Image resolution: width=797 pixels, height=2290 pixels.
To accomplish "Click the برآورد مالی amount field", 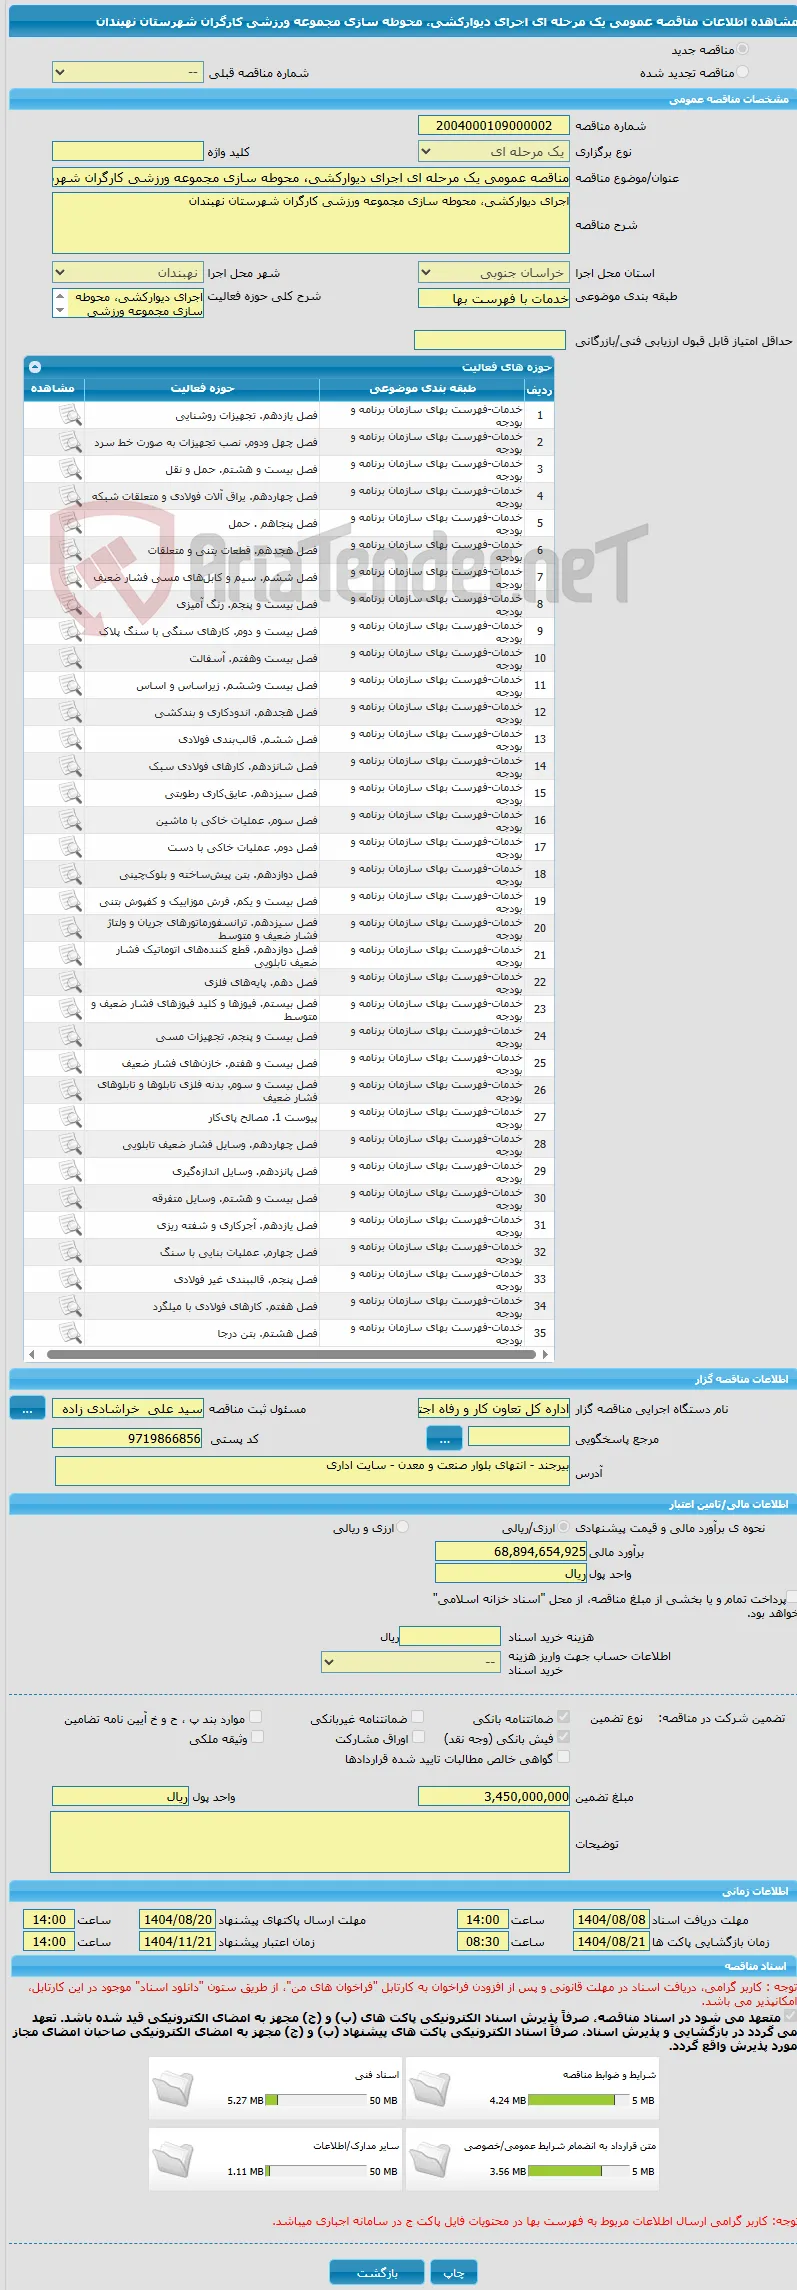I will 511,1552.
